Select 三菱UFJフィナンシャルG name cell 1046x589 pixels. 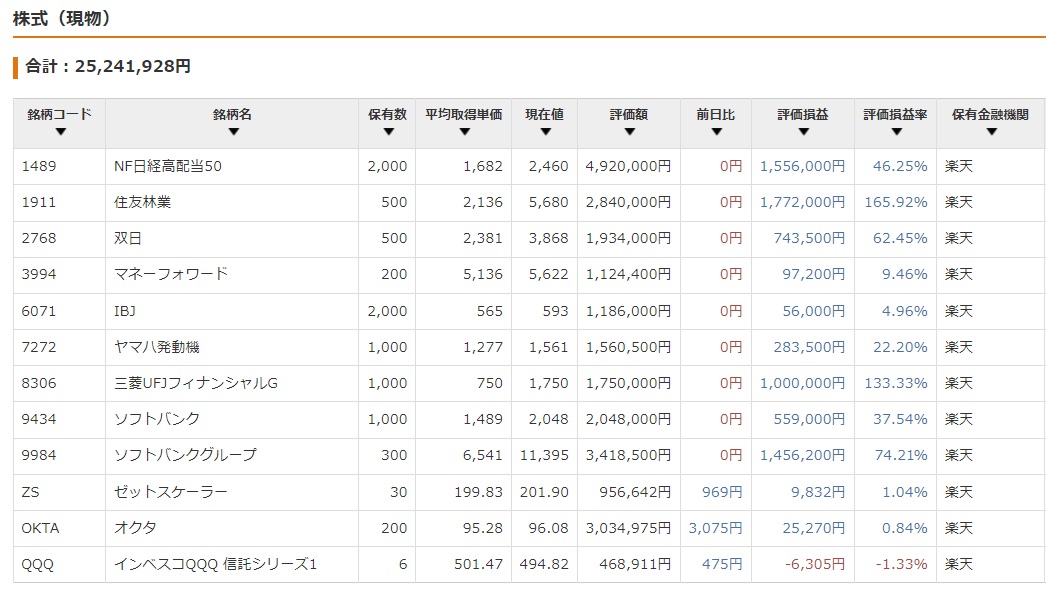pyautogui.click(x=231, y=383)
